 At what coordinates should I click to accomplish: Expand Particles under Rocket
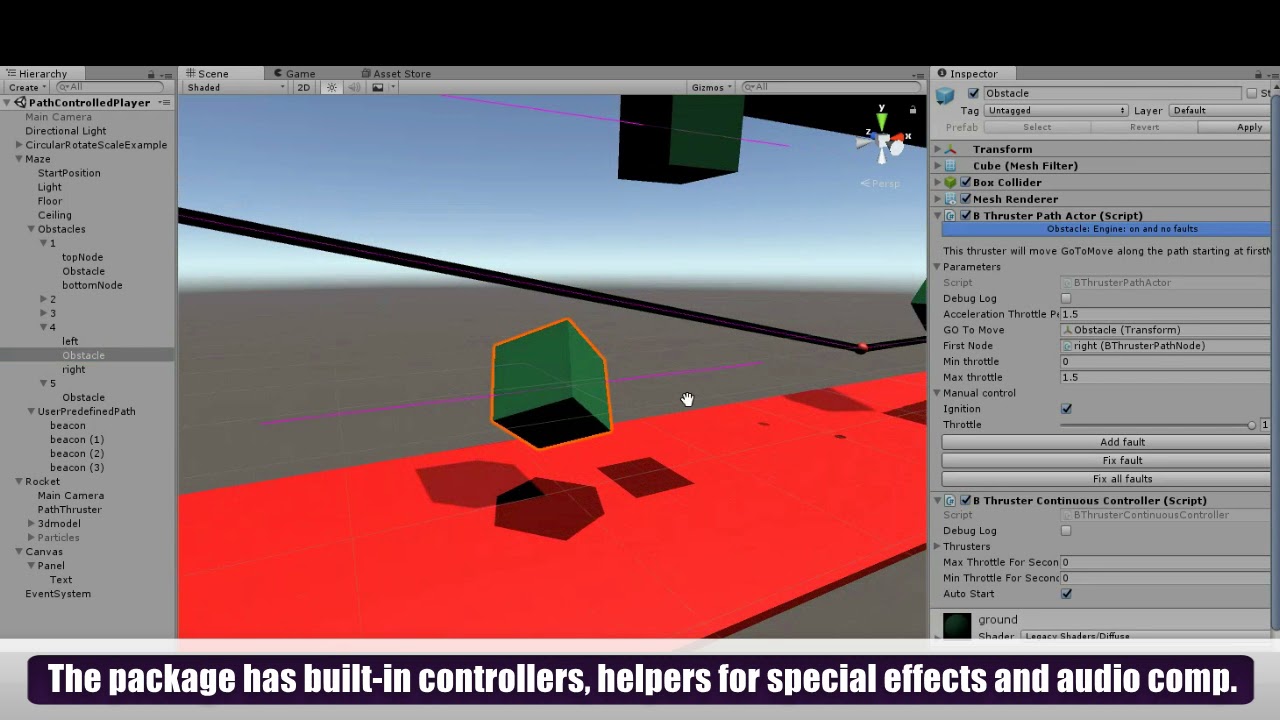(31, 538)
